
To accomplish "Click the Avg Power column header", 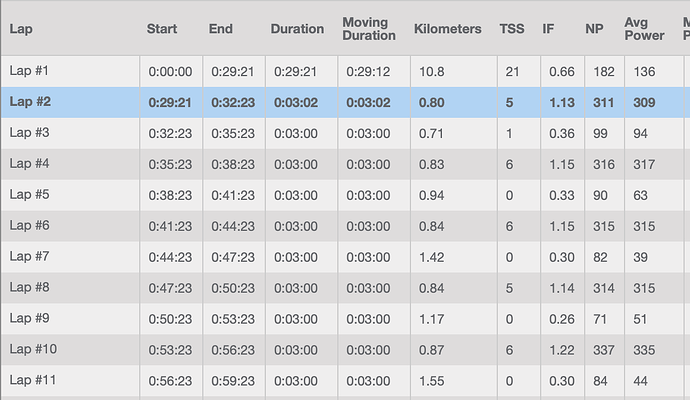I will click(644, 29).
